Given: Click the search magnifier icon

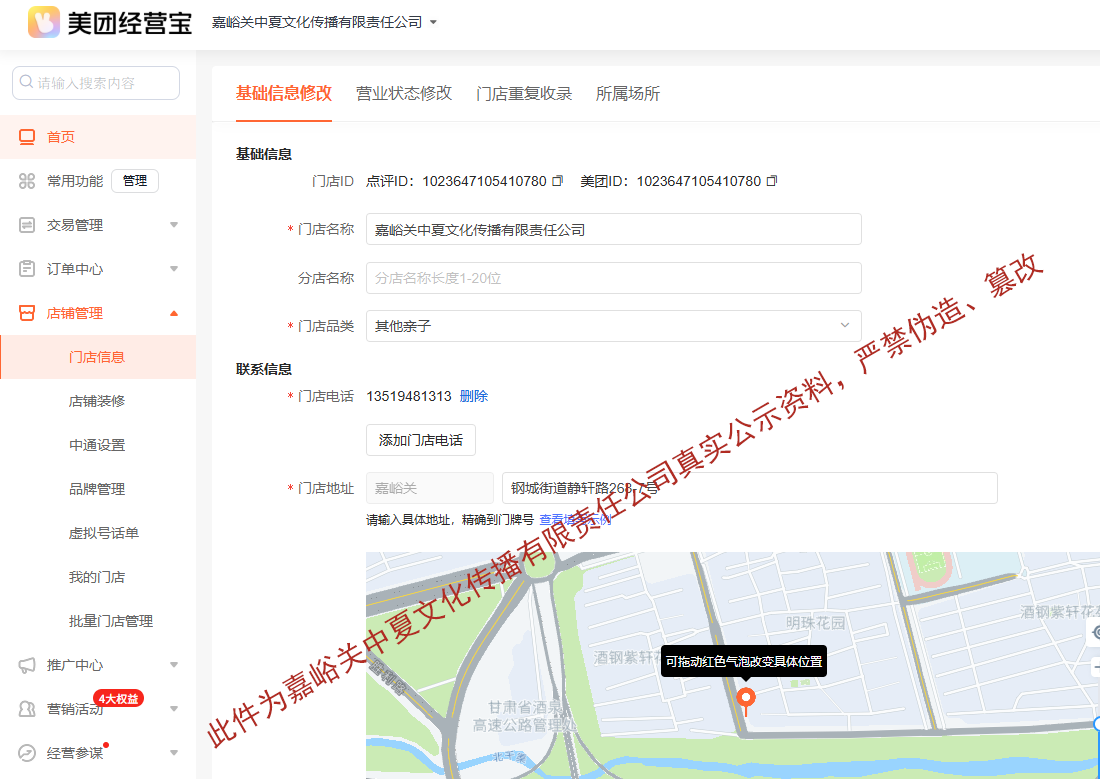Looking at the screenshot, I should tap(26, 82).
